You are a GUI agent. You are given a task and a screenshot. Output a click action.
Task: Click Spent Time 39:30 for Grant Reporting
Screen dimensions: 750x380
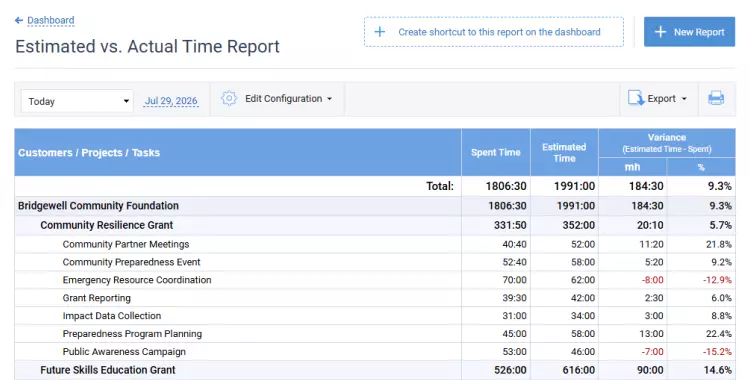click(514, 298)
